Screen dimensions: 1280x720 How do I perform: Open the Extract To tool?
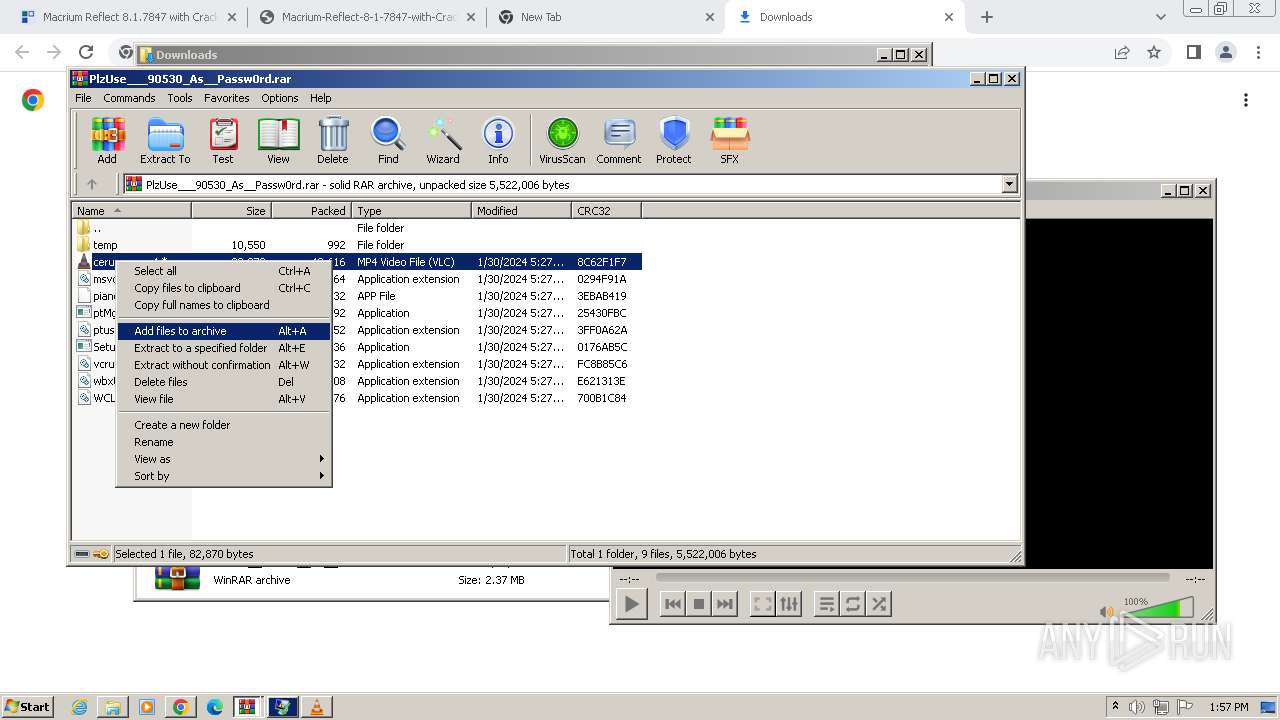[x=165, y=140]
